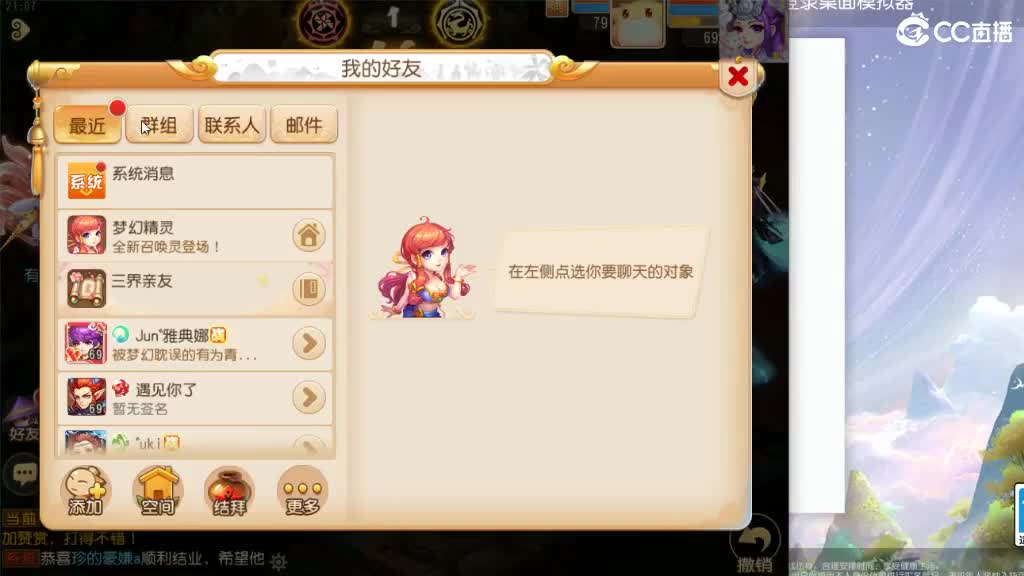1024x576 pixels.
Task: Click the chat bubble icon at left edge
Action: (x=24, y=473)
